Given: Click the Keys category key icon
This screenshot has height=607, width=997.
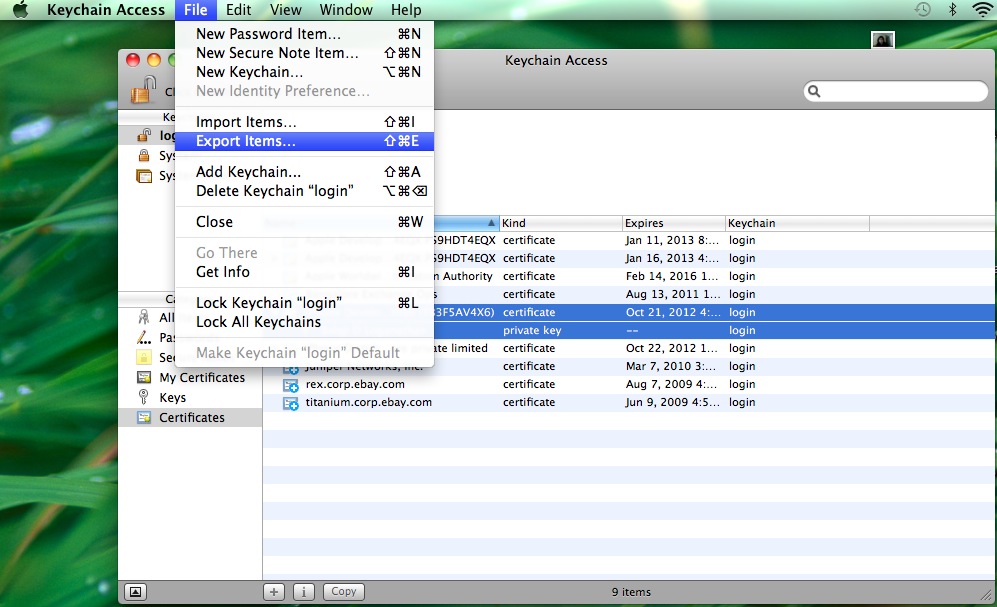Looking at the screenshot, I should click(x=144, y=397).
